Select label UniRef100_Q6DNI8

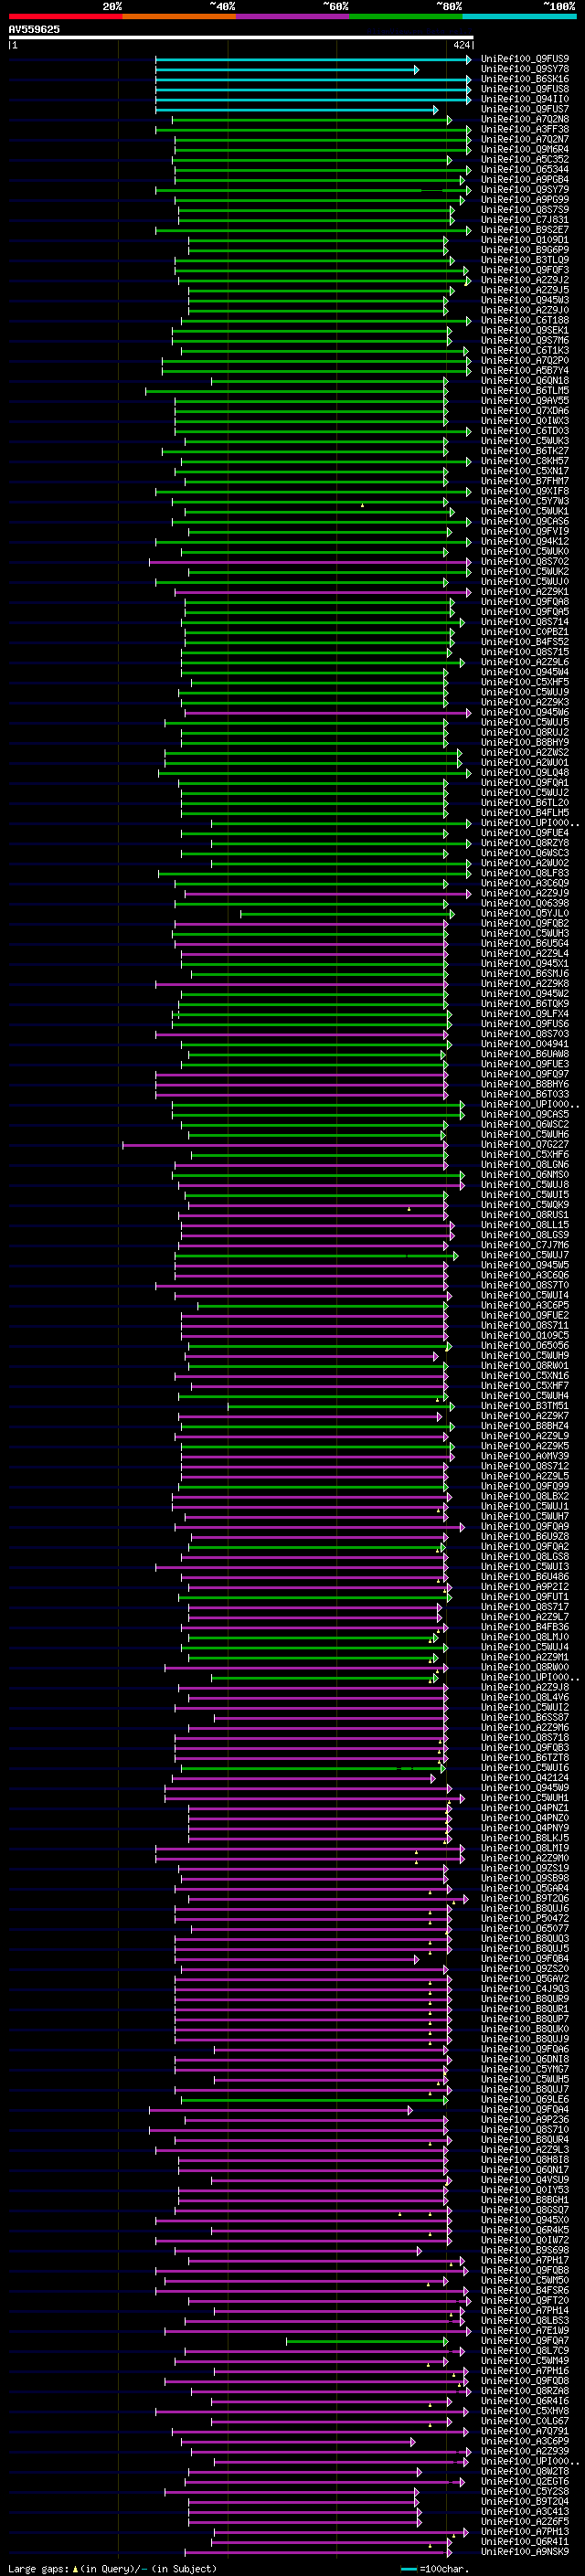(525, 2059)
